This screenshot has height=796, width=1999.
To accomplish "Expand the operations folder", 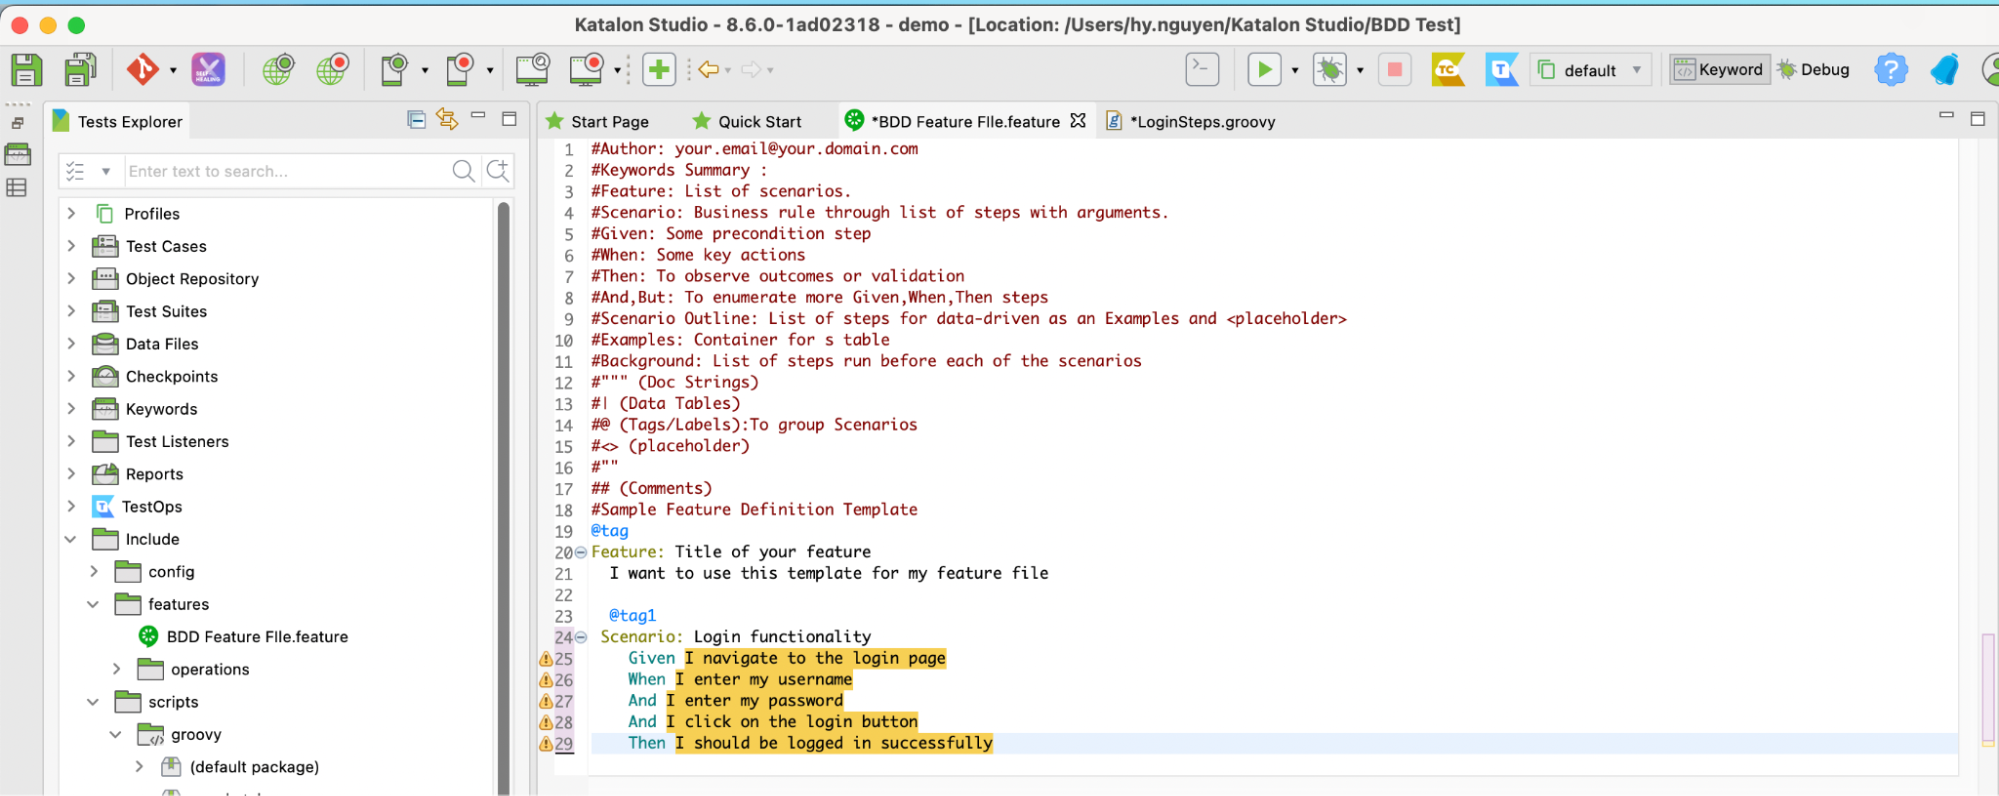I will tap(116, 669).
